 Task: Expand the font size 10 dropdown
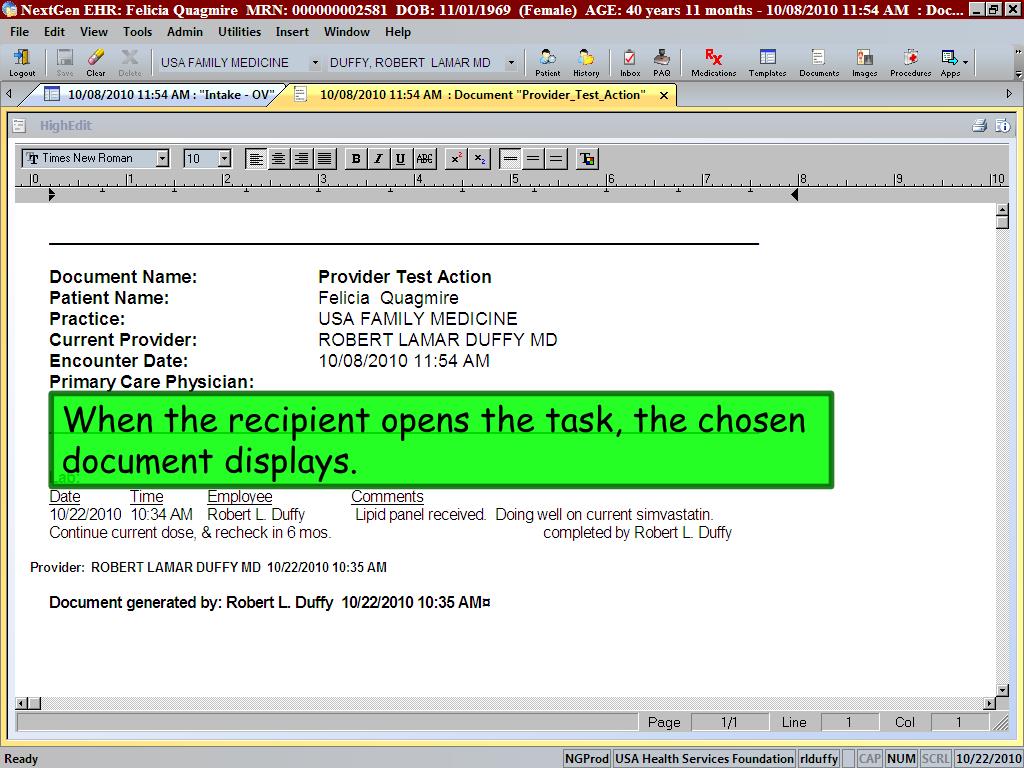[x=224, y=159]
